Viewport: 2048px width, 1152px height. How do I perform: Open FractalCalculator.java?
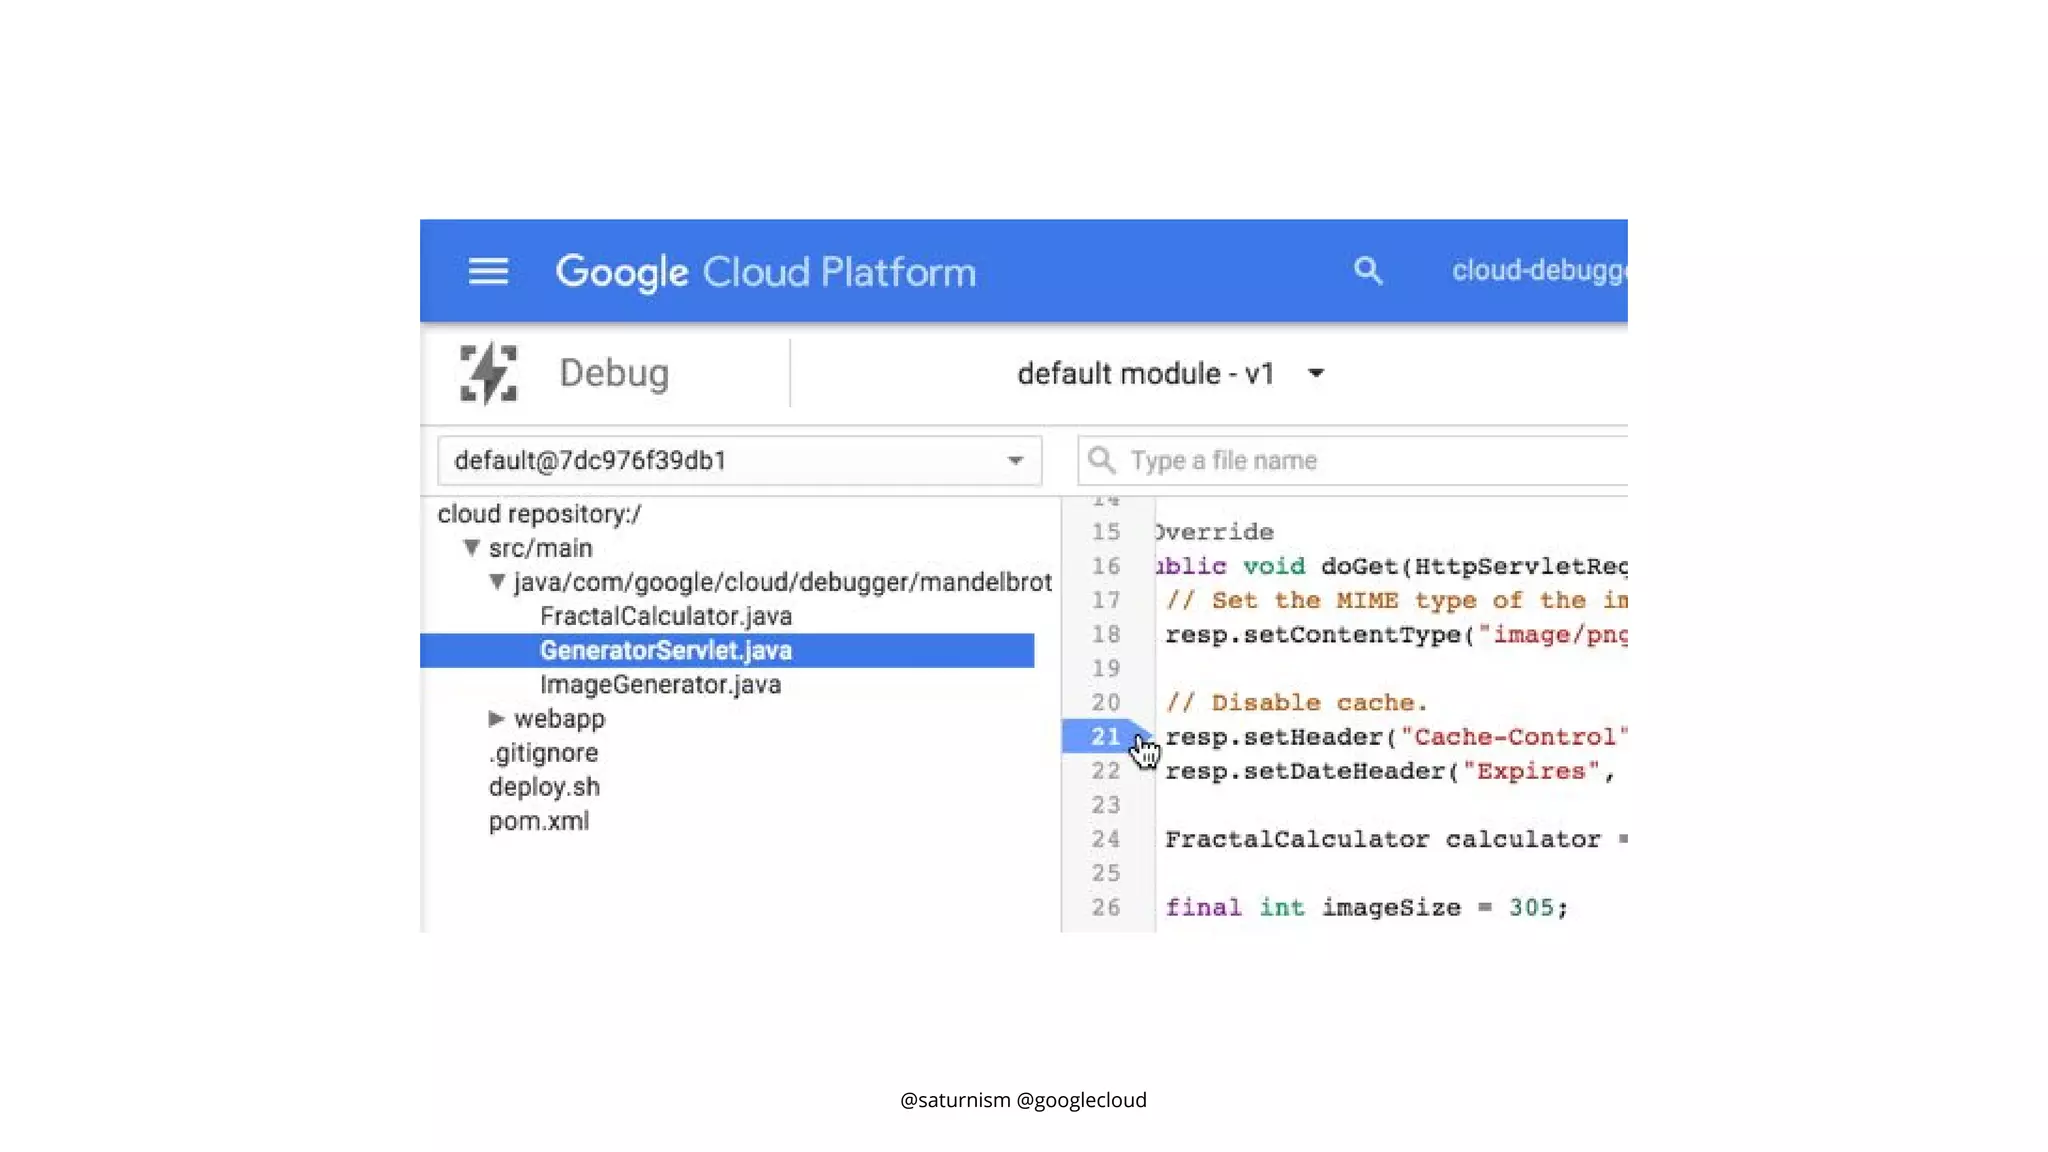tap(666, 616)
